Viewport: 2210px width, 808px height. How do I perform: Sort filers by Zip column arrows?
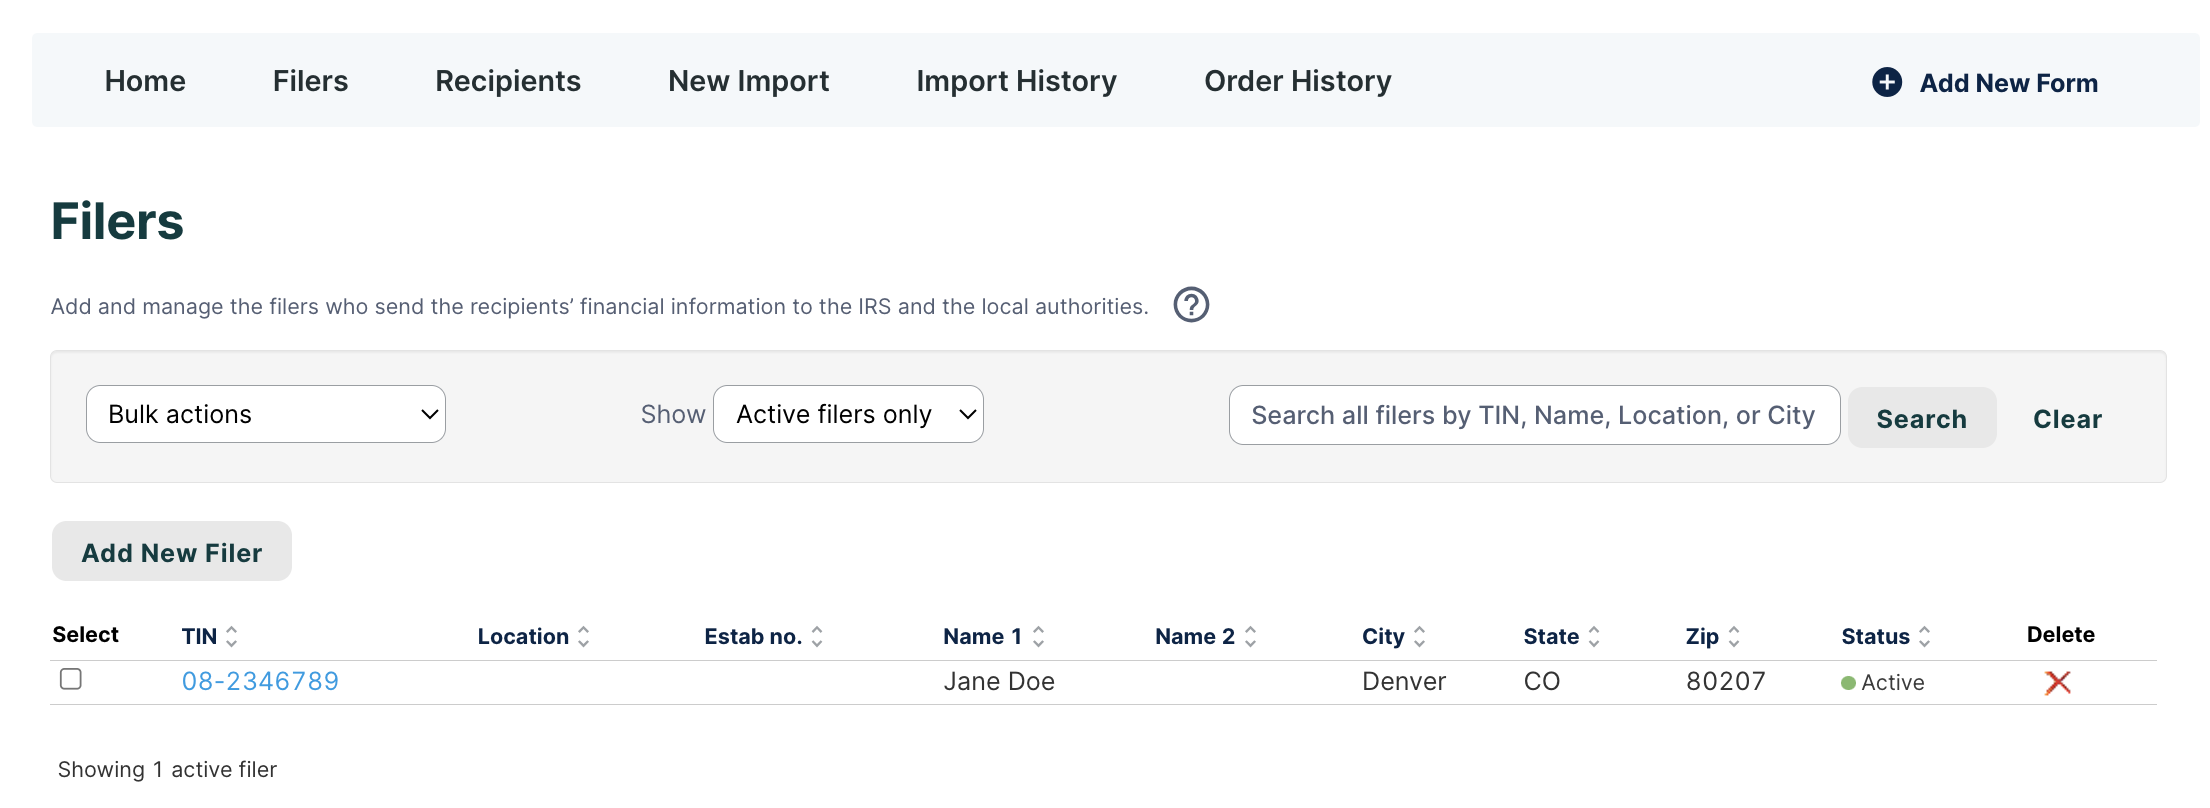click(1734, 637)
